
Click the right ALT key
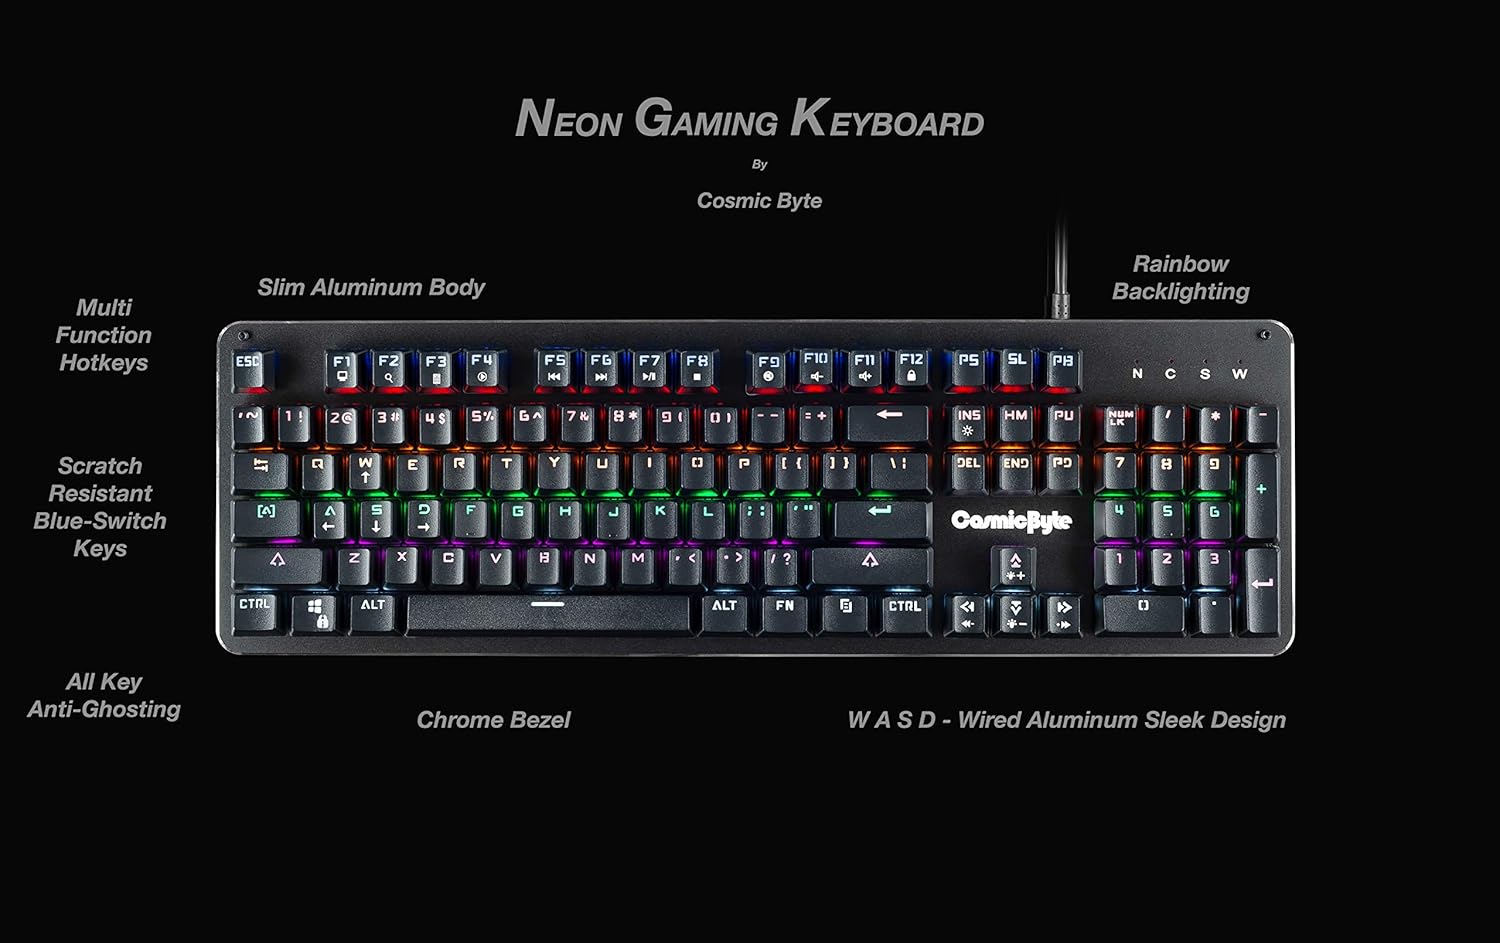pos(724,613)
